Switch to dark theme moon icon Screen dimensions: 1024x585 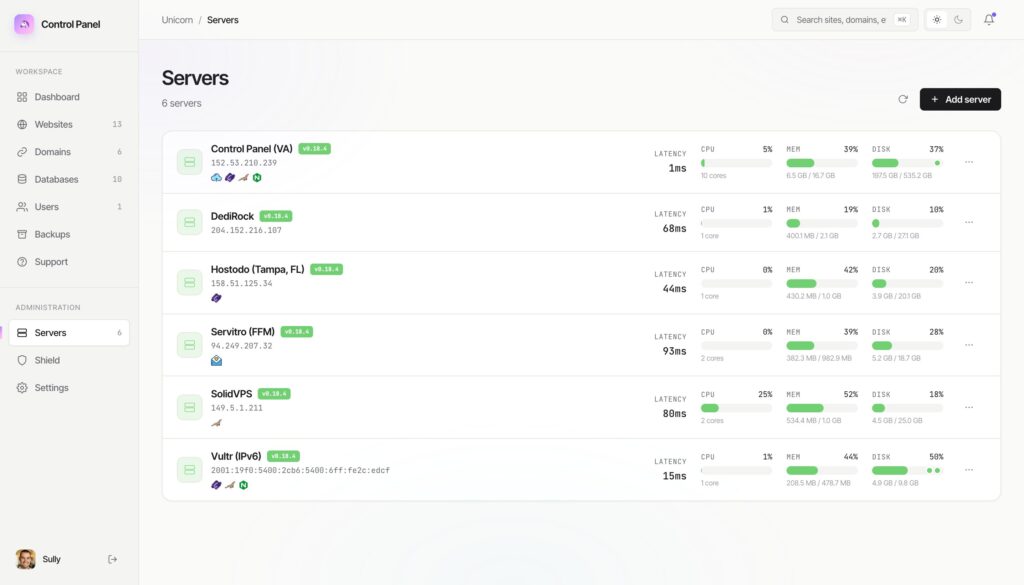(959, 20)
